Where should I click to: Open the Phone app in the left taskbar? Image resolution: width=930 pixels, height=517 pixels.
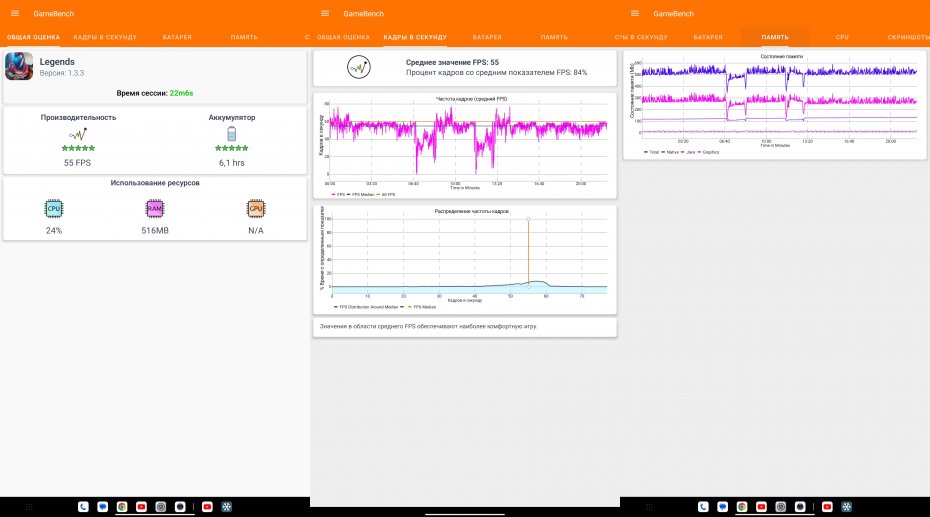click(x=83, y=507)
